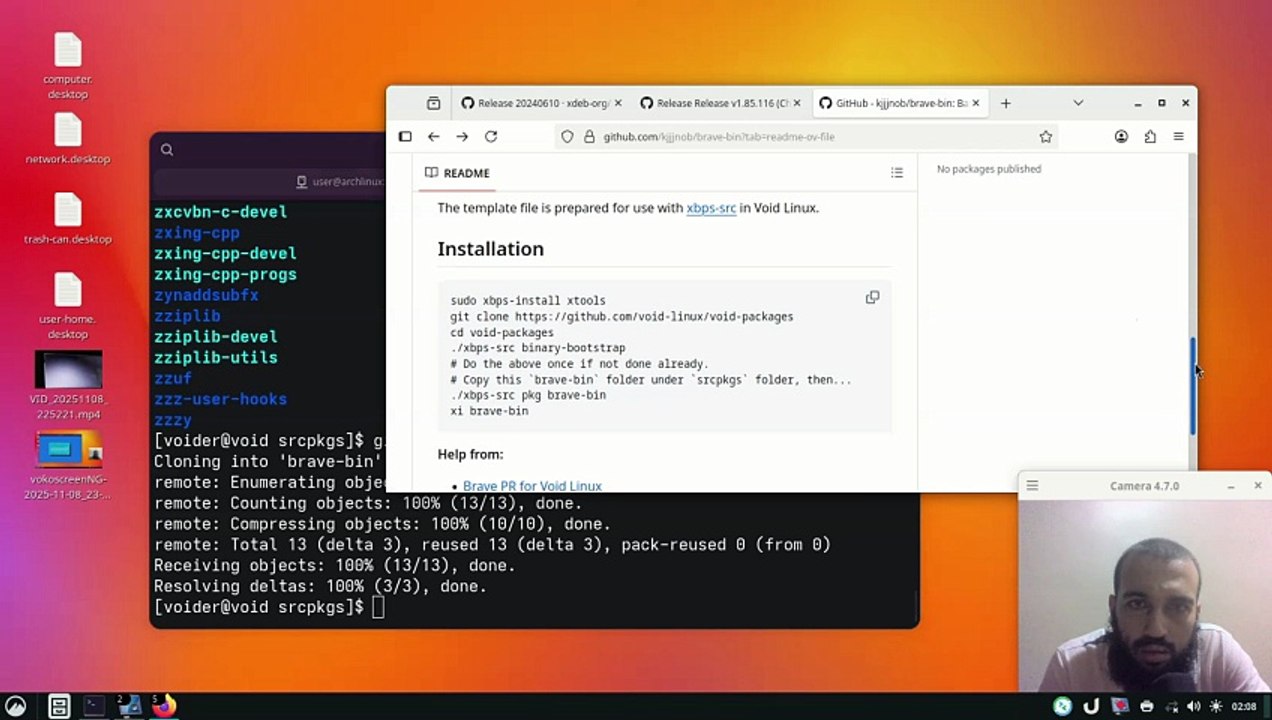Open the volume speaker tray icon
This screenshot has width=1272, height=720.
coord(1193,706)
